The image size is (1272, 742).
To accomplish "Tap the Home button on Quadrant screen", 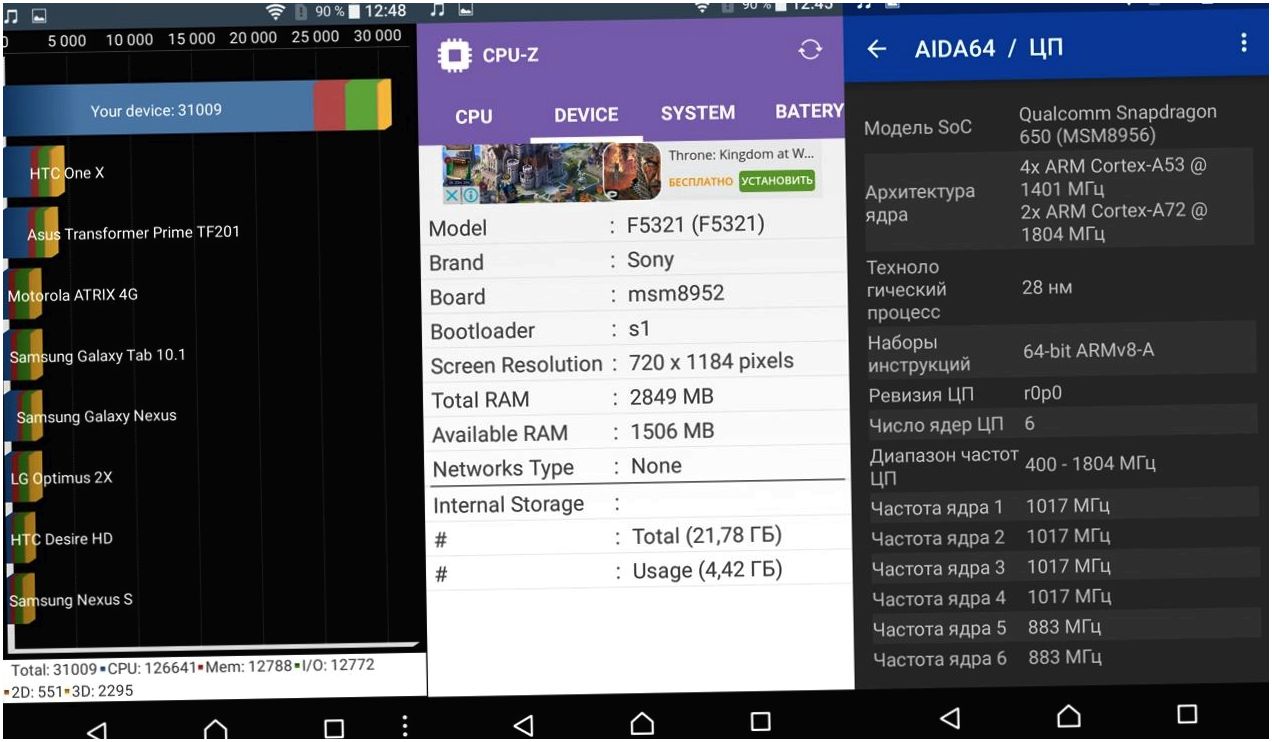I will [x=216, y=730].
